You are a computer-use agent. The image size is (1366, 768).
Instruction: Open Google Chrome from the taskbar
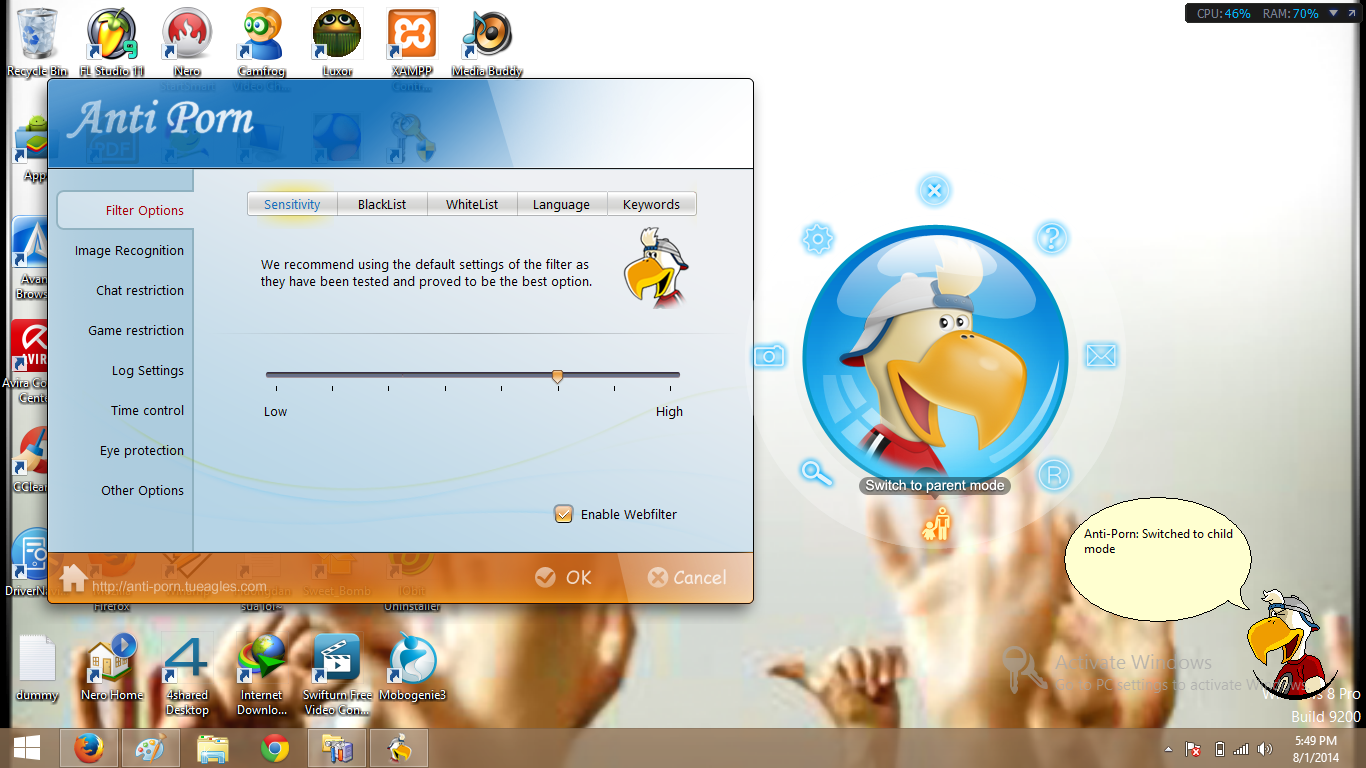tap(275, 748)
